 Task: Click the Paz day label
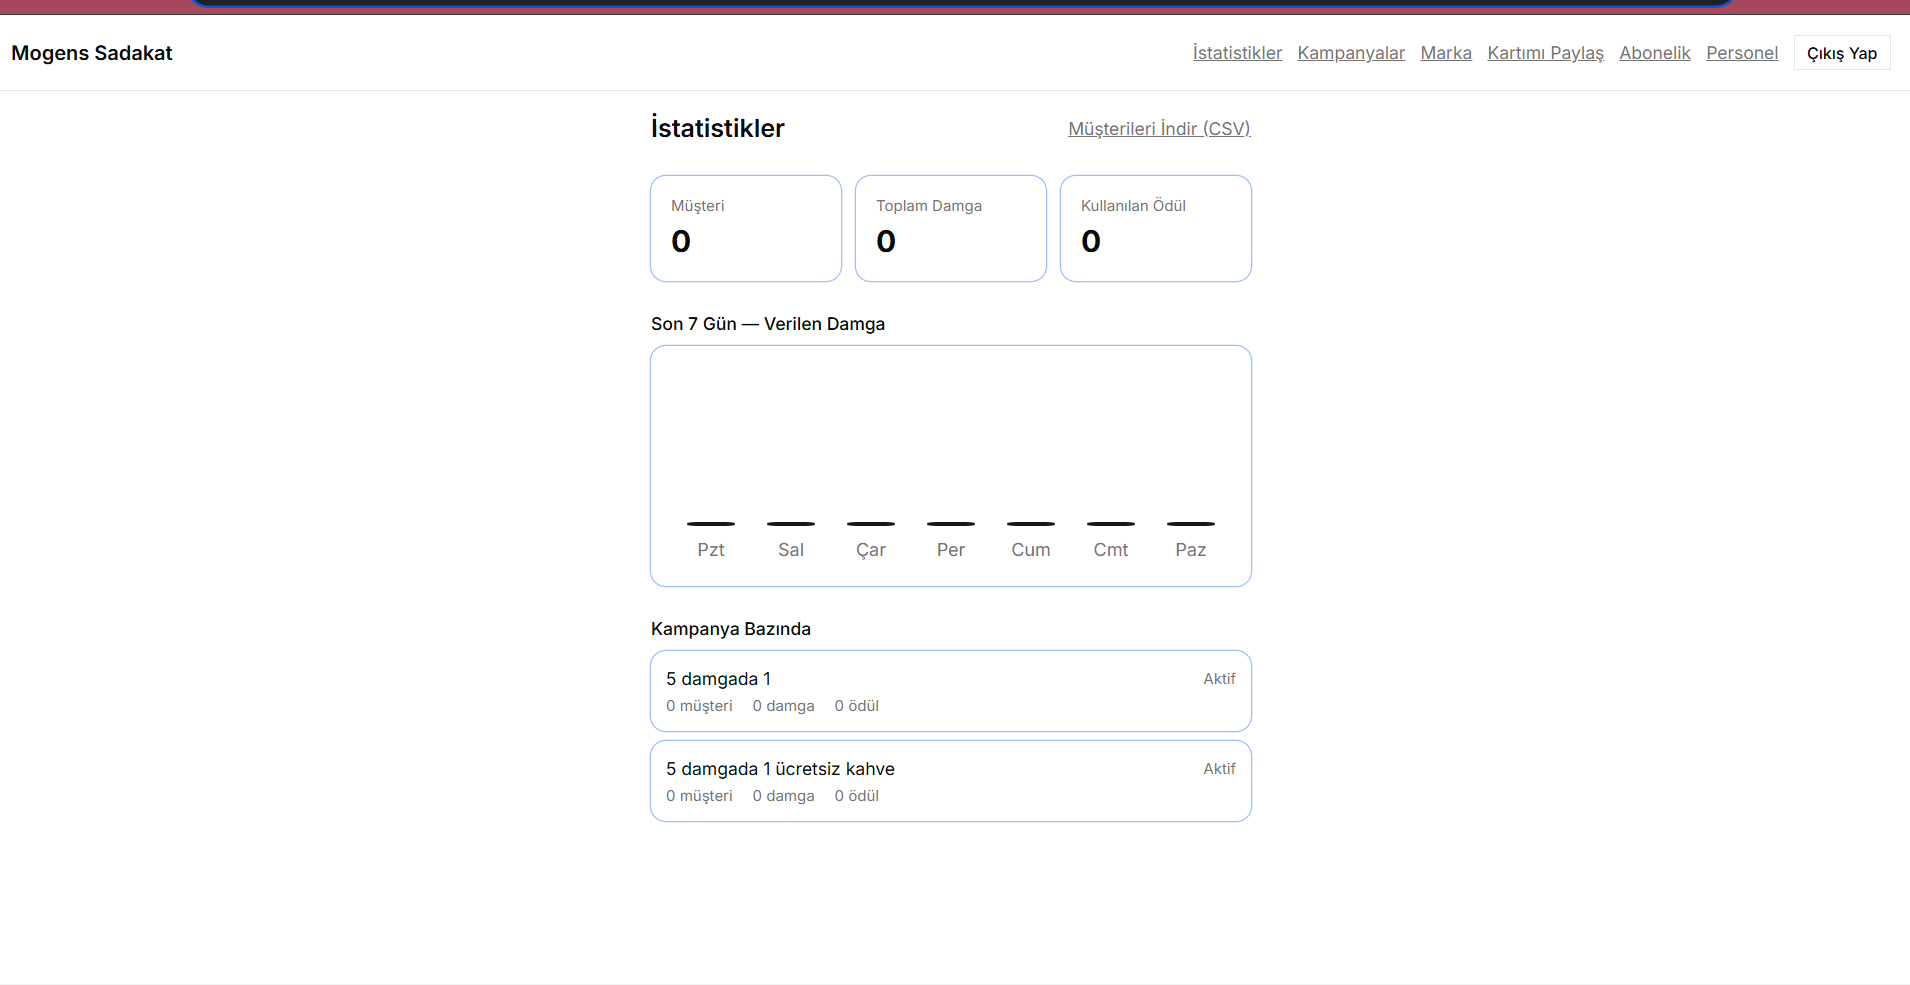(x=1191, y=550)
